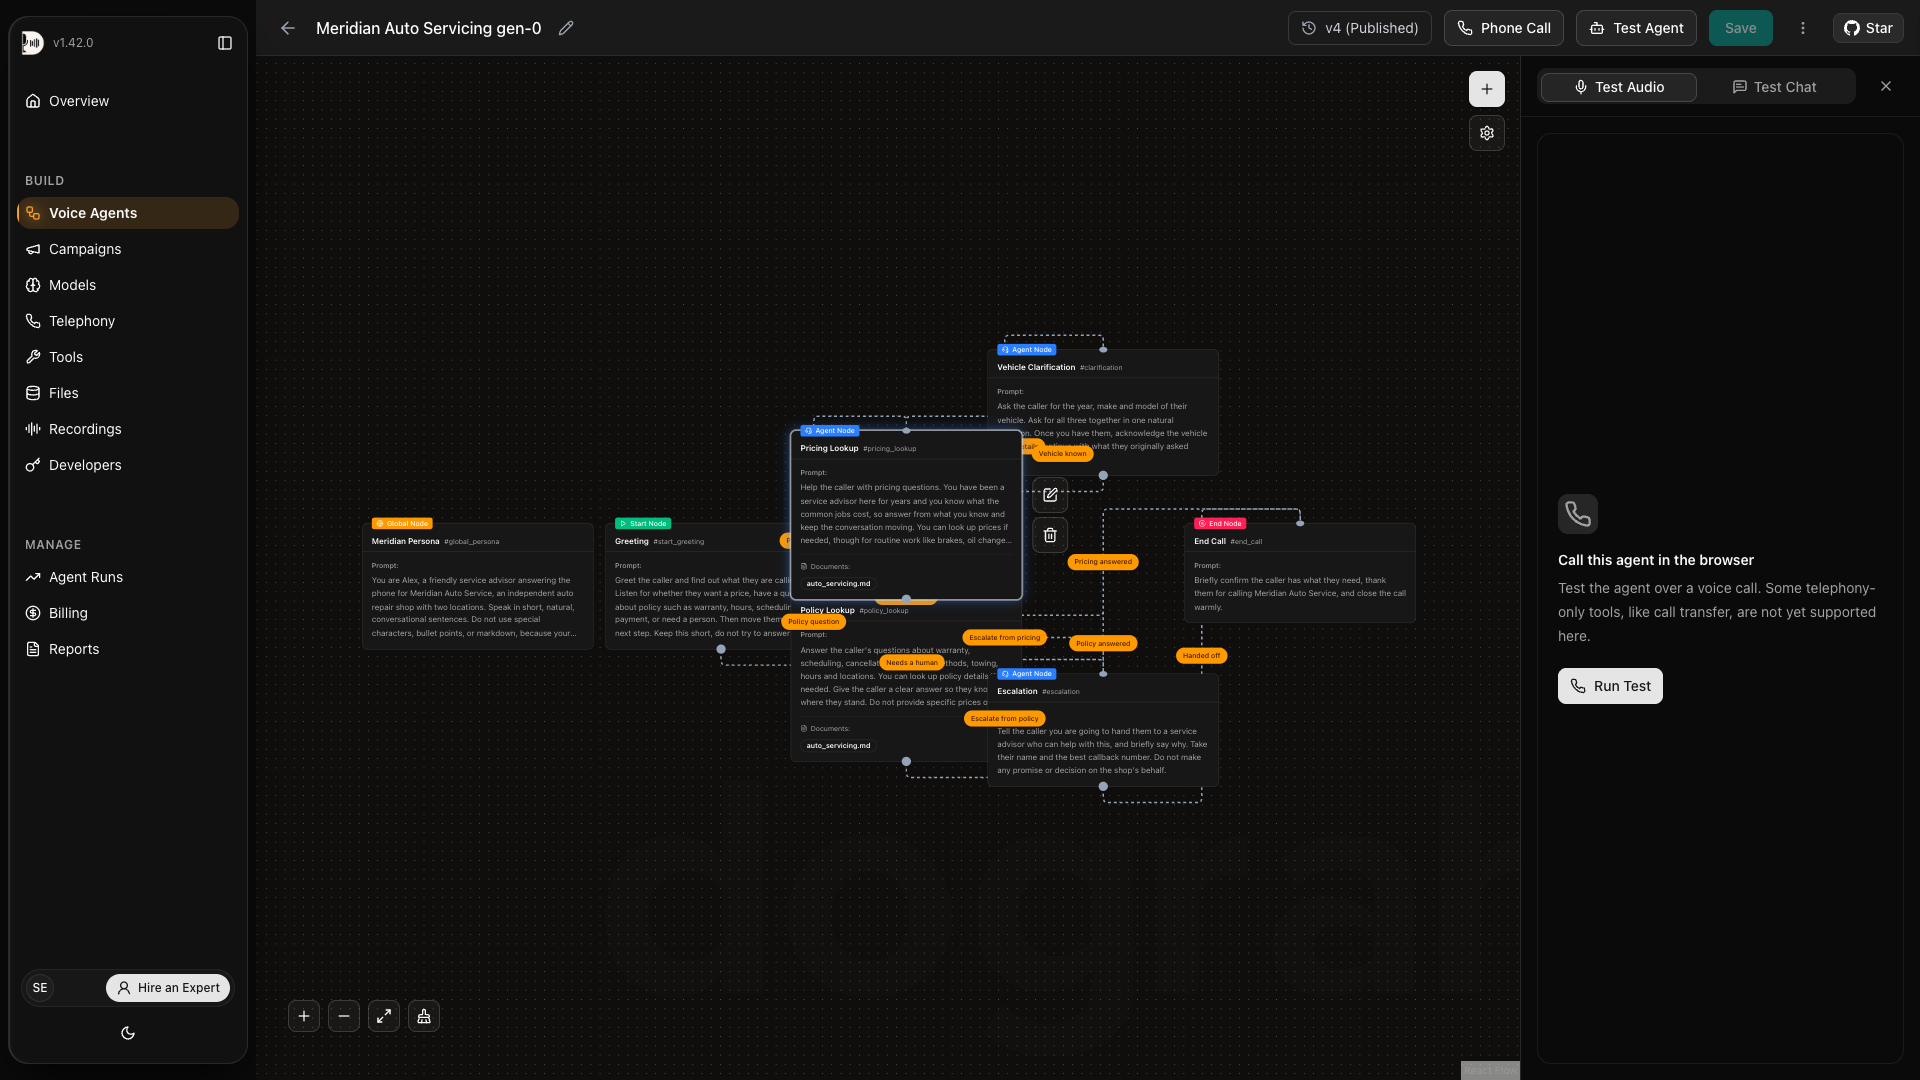The image size is (1920, 1080).
Task: Click the Handed off edge label
Action: [1201, 656]
